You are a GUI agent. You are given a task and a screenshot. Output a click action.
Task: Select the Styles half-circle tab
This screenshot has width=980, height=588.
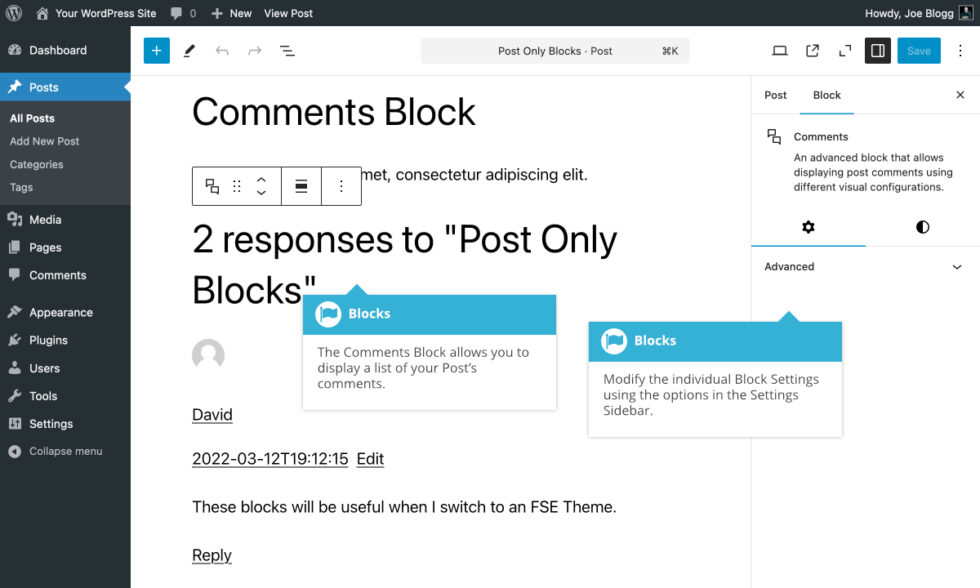[x=922, y=227]
